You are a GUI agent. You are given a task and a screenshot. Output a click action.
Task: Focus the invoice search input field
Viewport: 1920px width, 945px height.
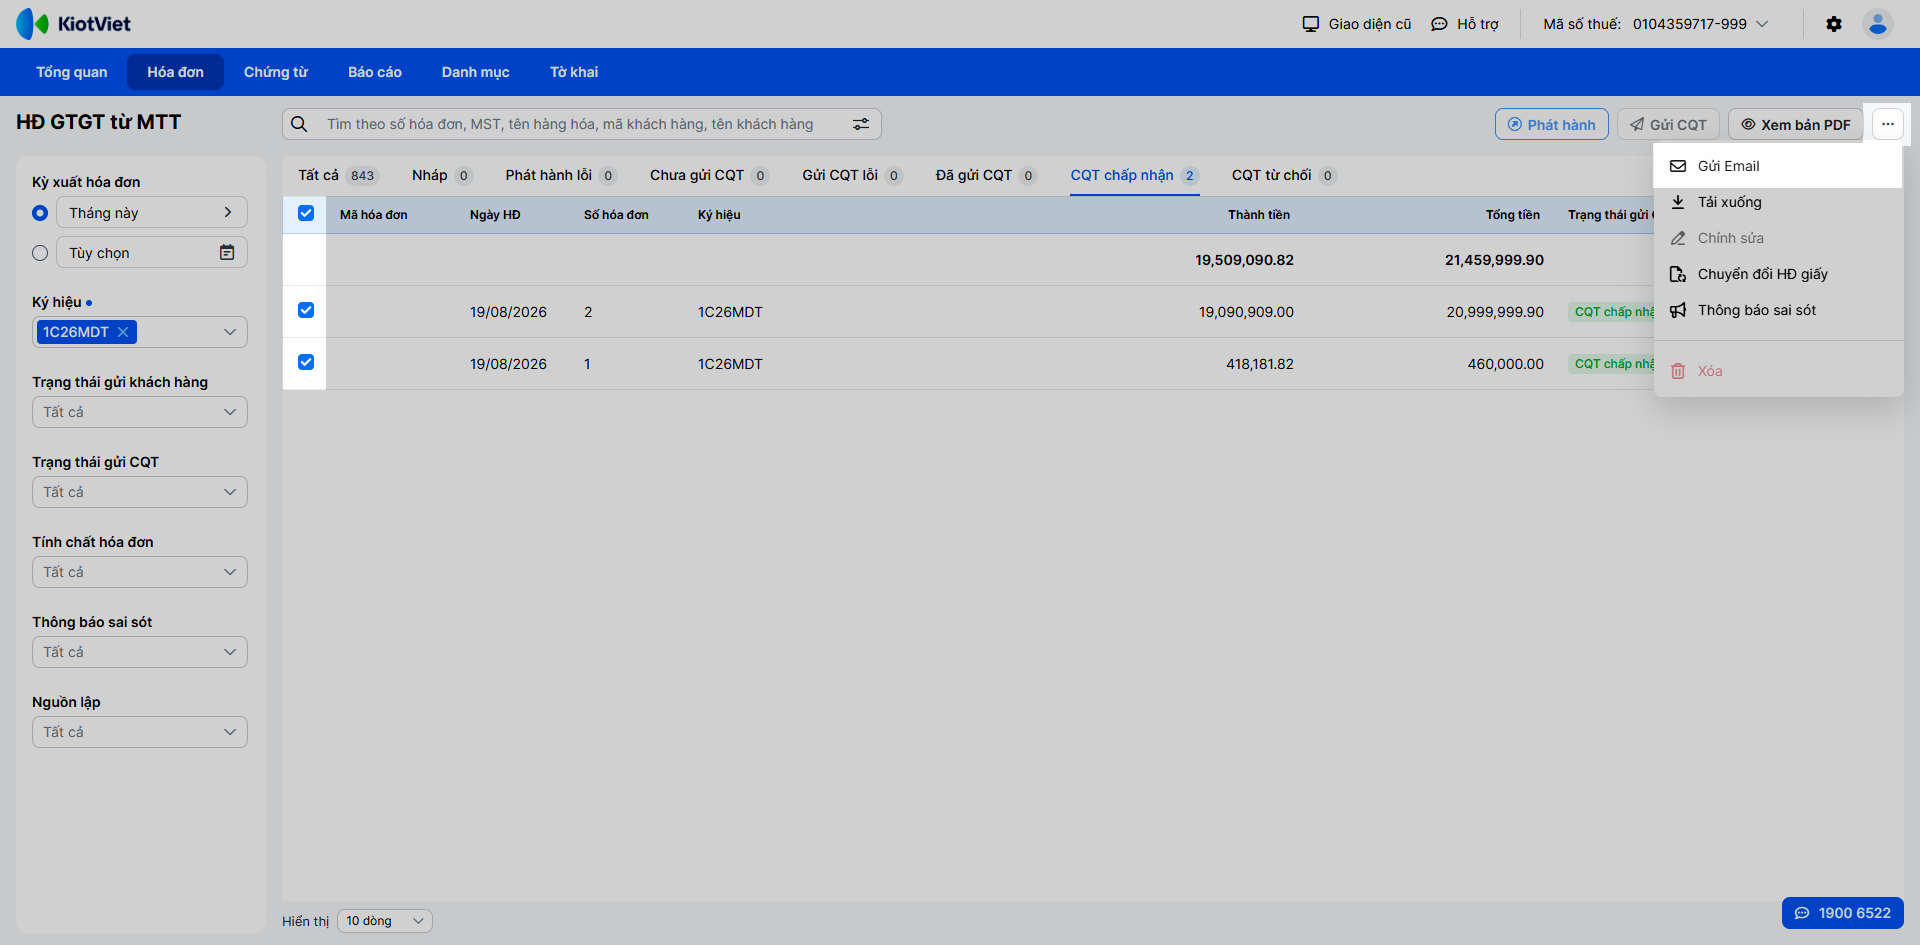(582, 124)
